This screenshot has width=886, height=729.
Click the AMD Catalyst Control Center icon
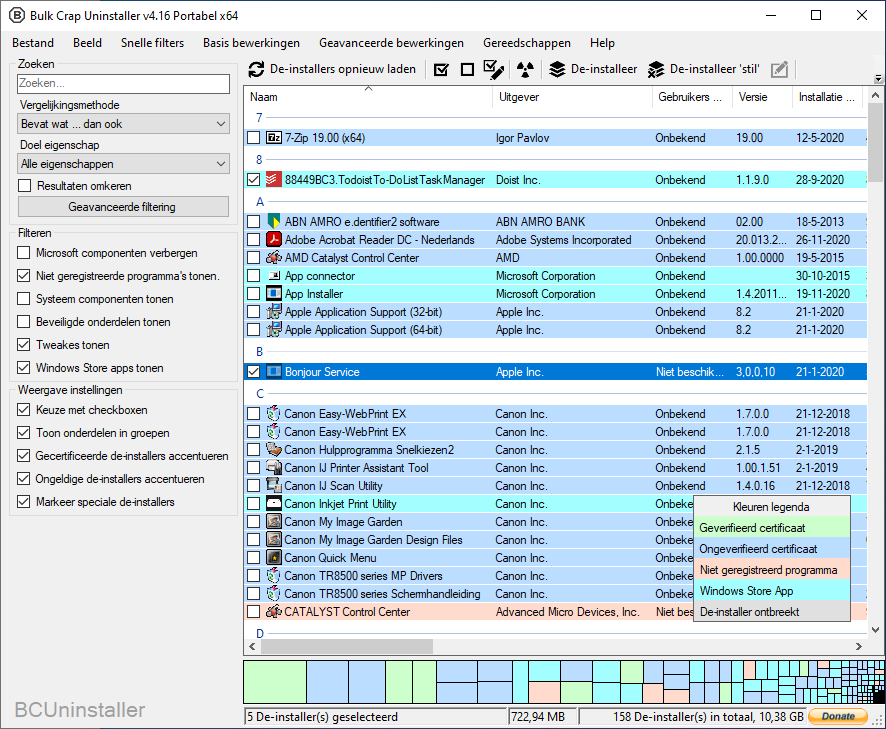click(273, 258)
